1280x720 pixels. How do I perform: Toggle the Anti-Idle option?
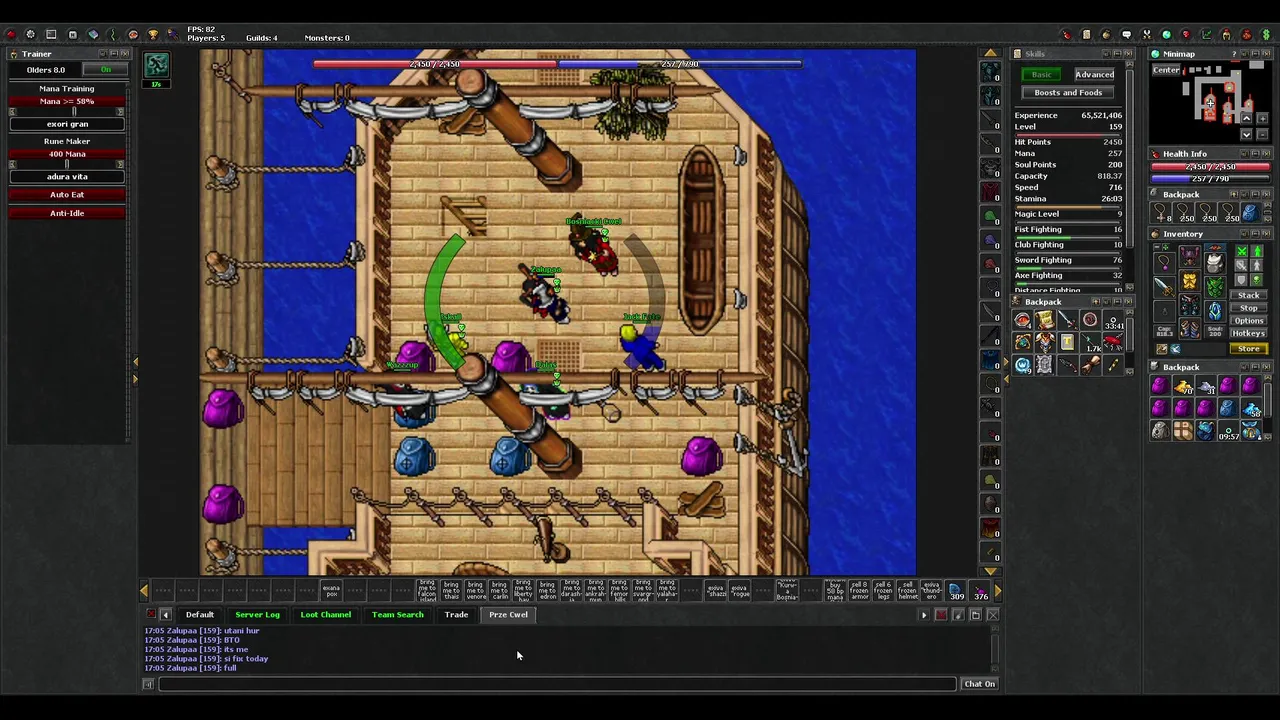(67, 213)
